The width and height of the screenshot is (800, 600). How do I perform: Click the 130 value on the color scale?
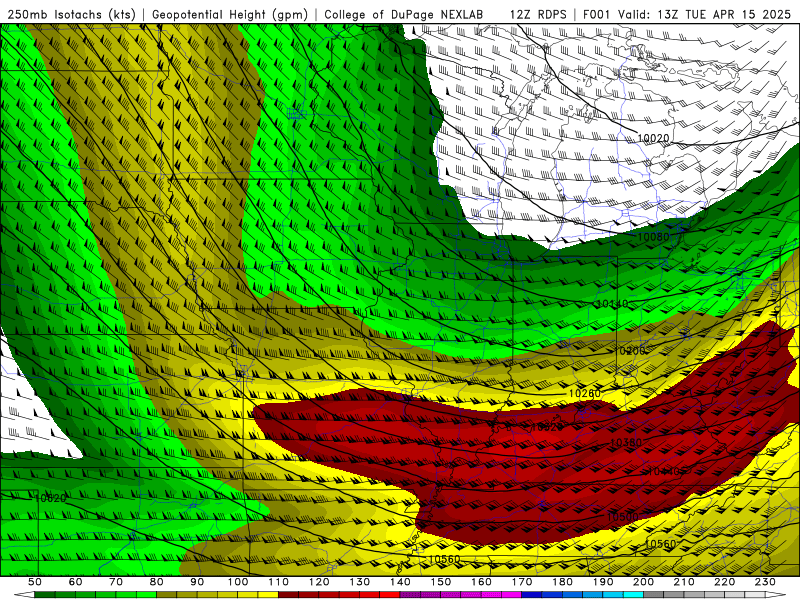pyautogui.click(x=360, y=582)
